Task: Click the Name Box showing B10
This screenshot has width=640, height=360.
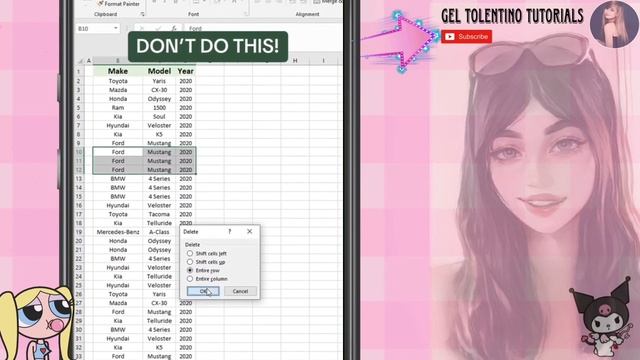Action: pos(94,29)
